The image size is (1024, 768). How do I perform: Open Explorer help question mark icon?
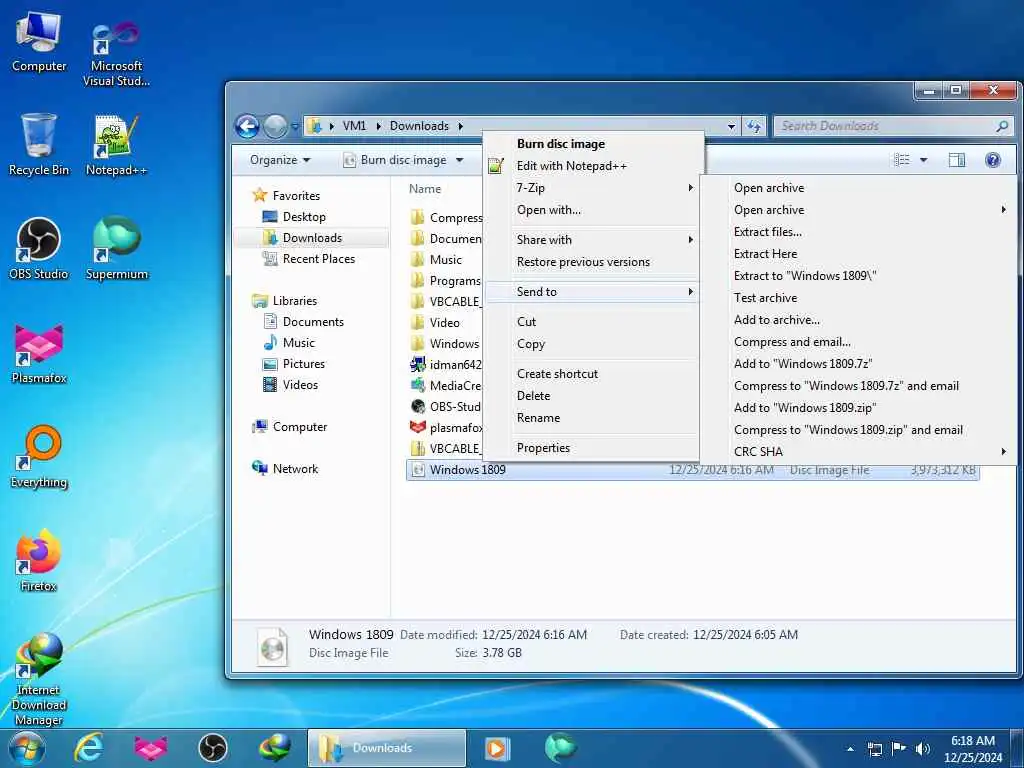(x=993, y=160)
